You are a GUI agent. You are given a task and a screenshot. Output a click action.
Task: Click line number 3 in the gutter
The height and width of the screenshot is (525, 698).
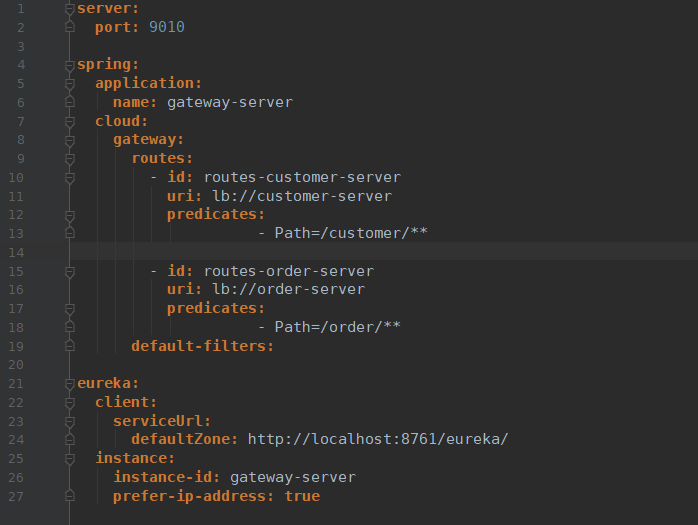click(x=20, y=47)
